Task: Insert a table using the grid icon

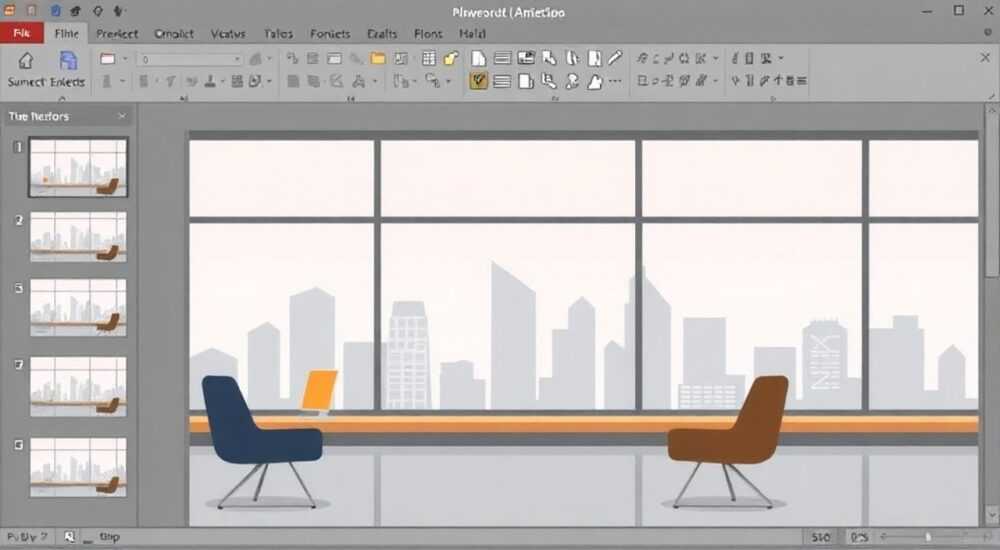Action: coord(429,59)
